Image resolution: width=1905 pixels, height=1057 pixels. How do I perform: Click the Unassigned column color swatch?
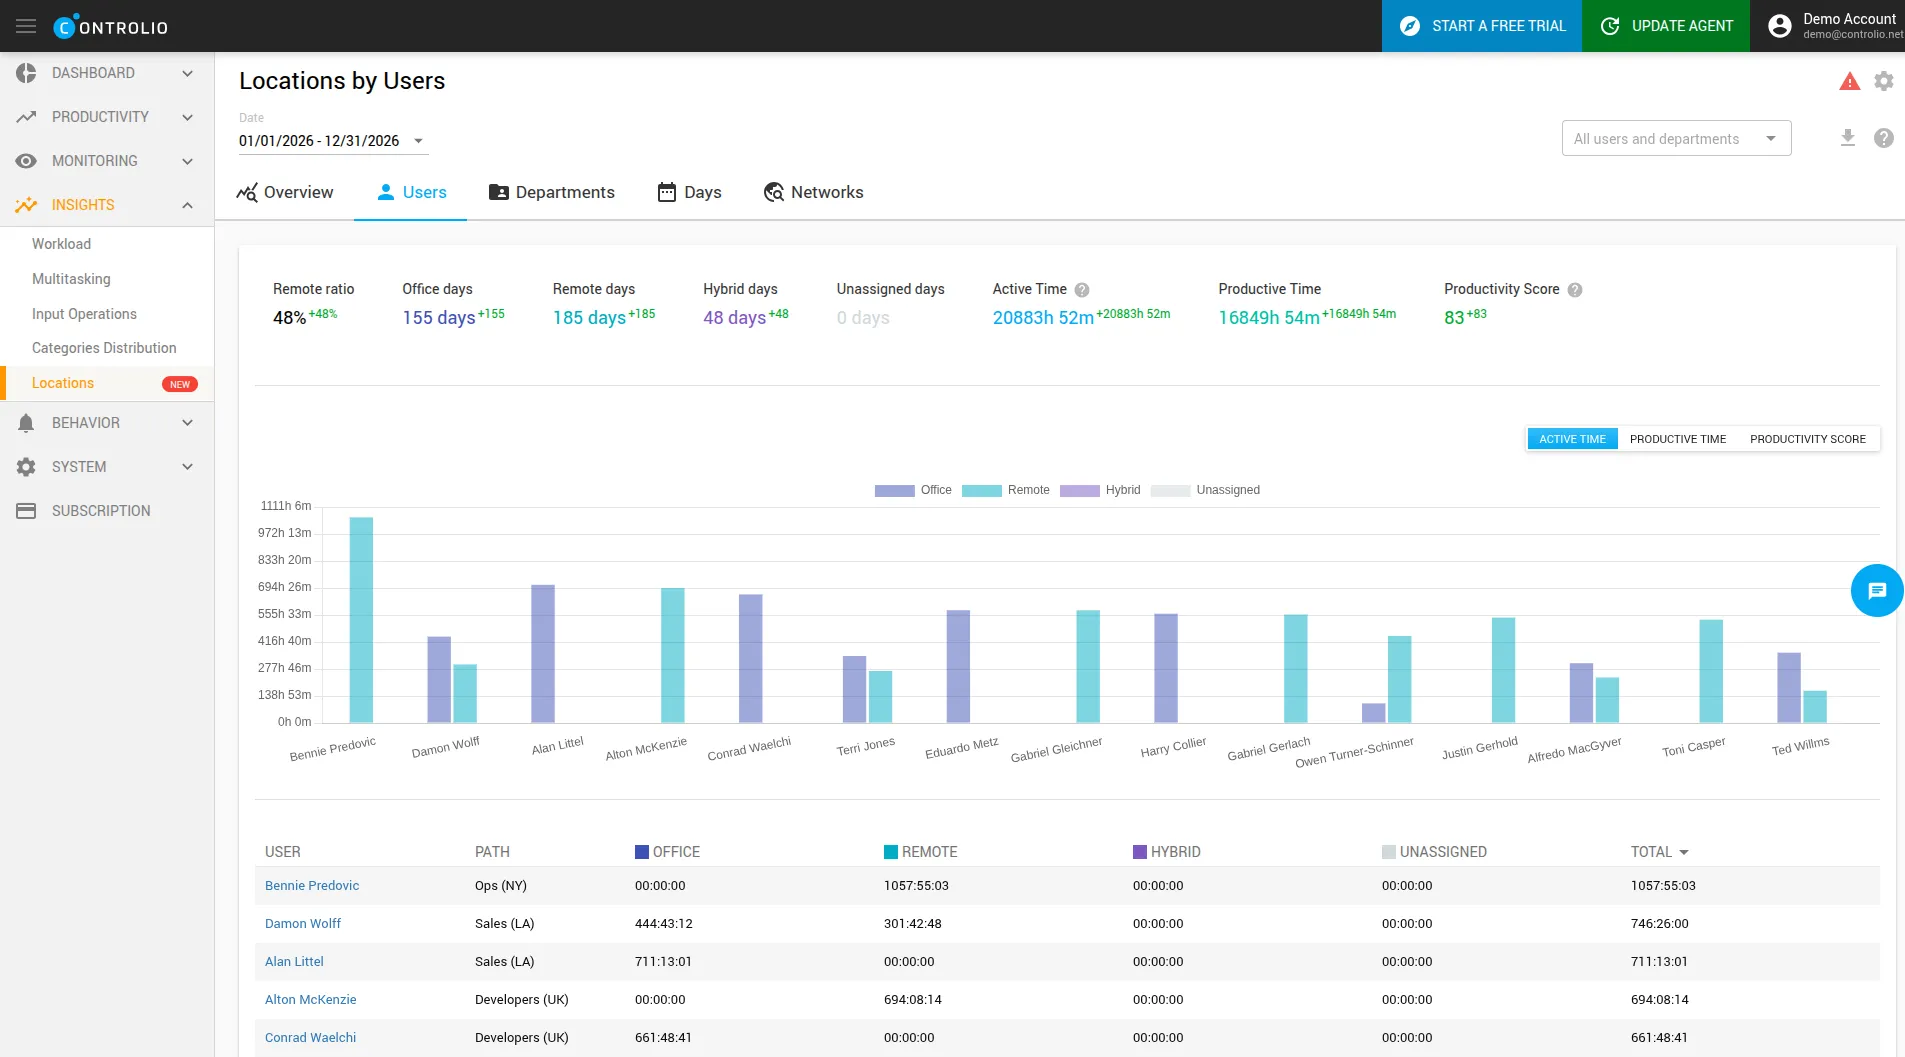pyautogui.click(x=1389, y=852)
